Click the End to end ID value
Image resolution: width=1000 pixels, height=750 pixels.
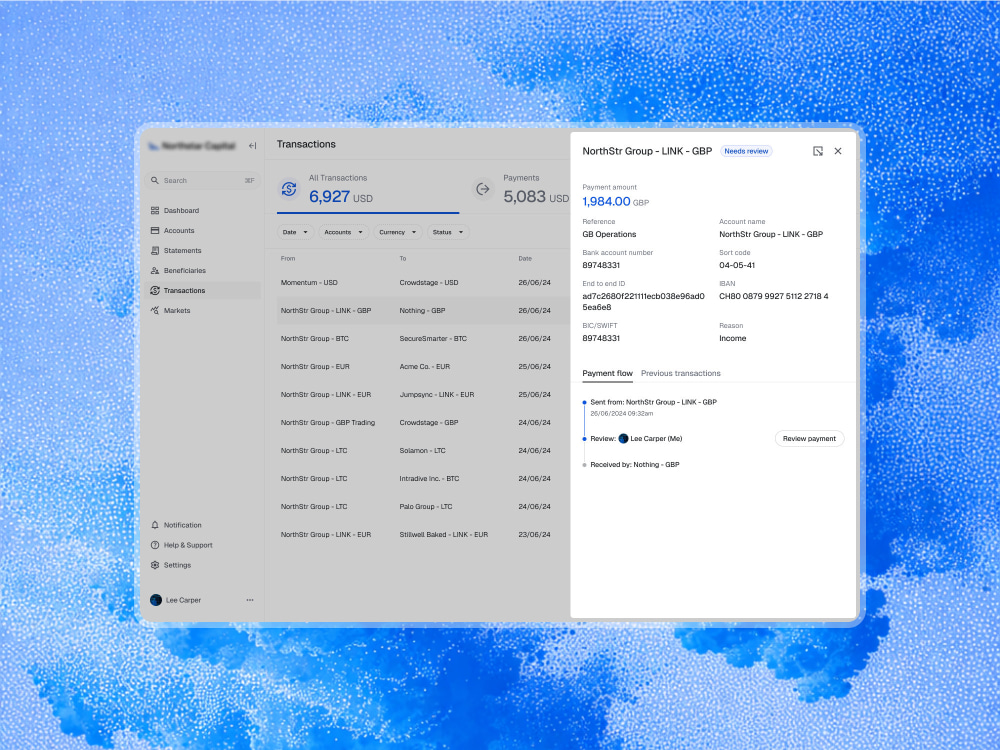(x=643, y=302)
